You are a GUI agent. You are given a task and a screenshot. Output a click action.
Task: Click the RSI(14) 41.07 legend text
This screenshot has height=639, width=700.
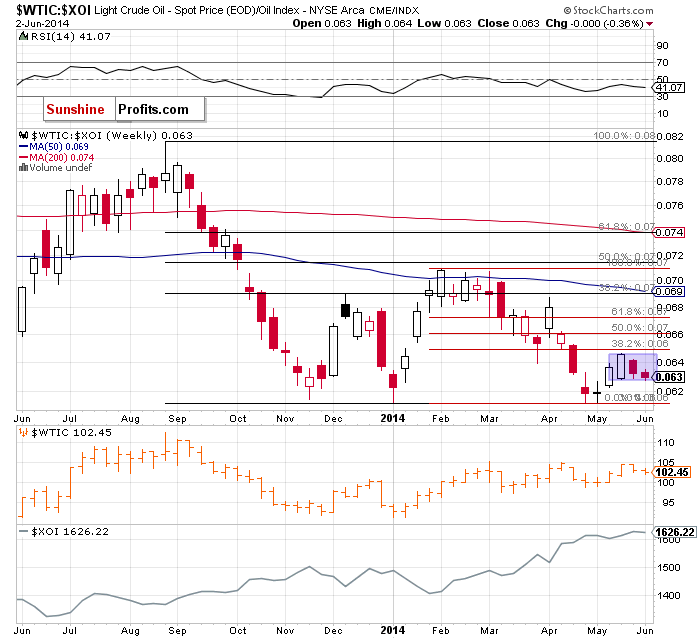coord(71,36)
